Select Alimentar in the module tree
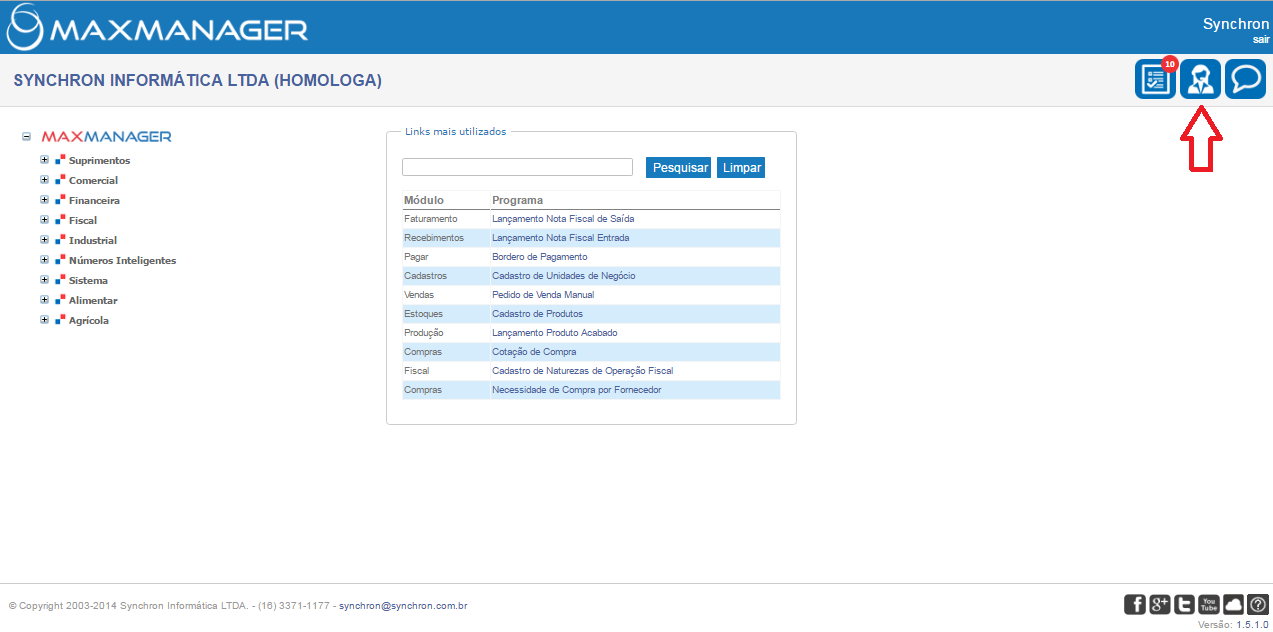Viewport: 1273px width, 632px height. (93, 300)
